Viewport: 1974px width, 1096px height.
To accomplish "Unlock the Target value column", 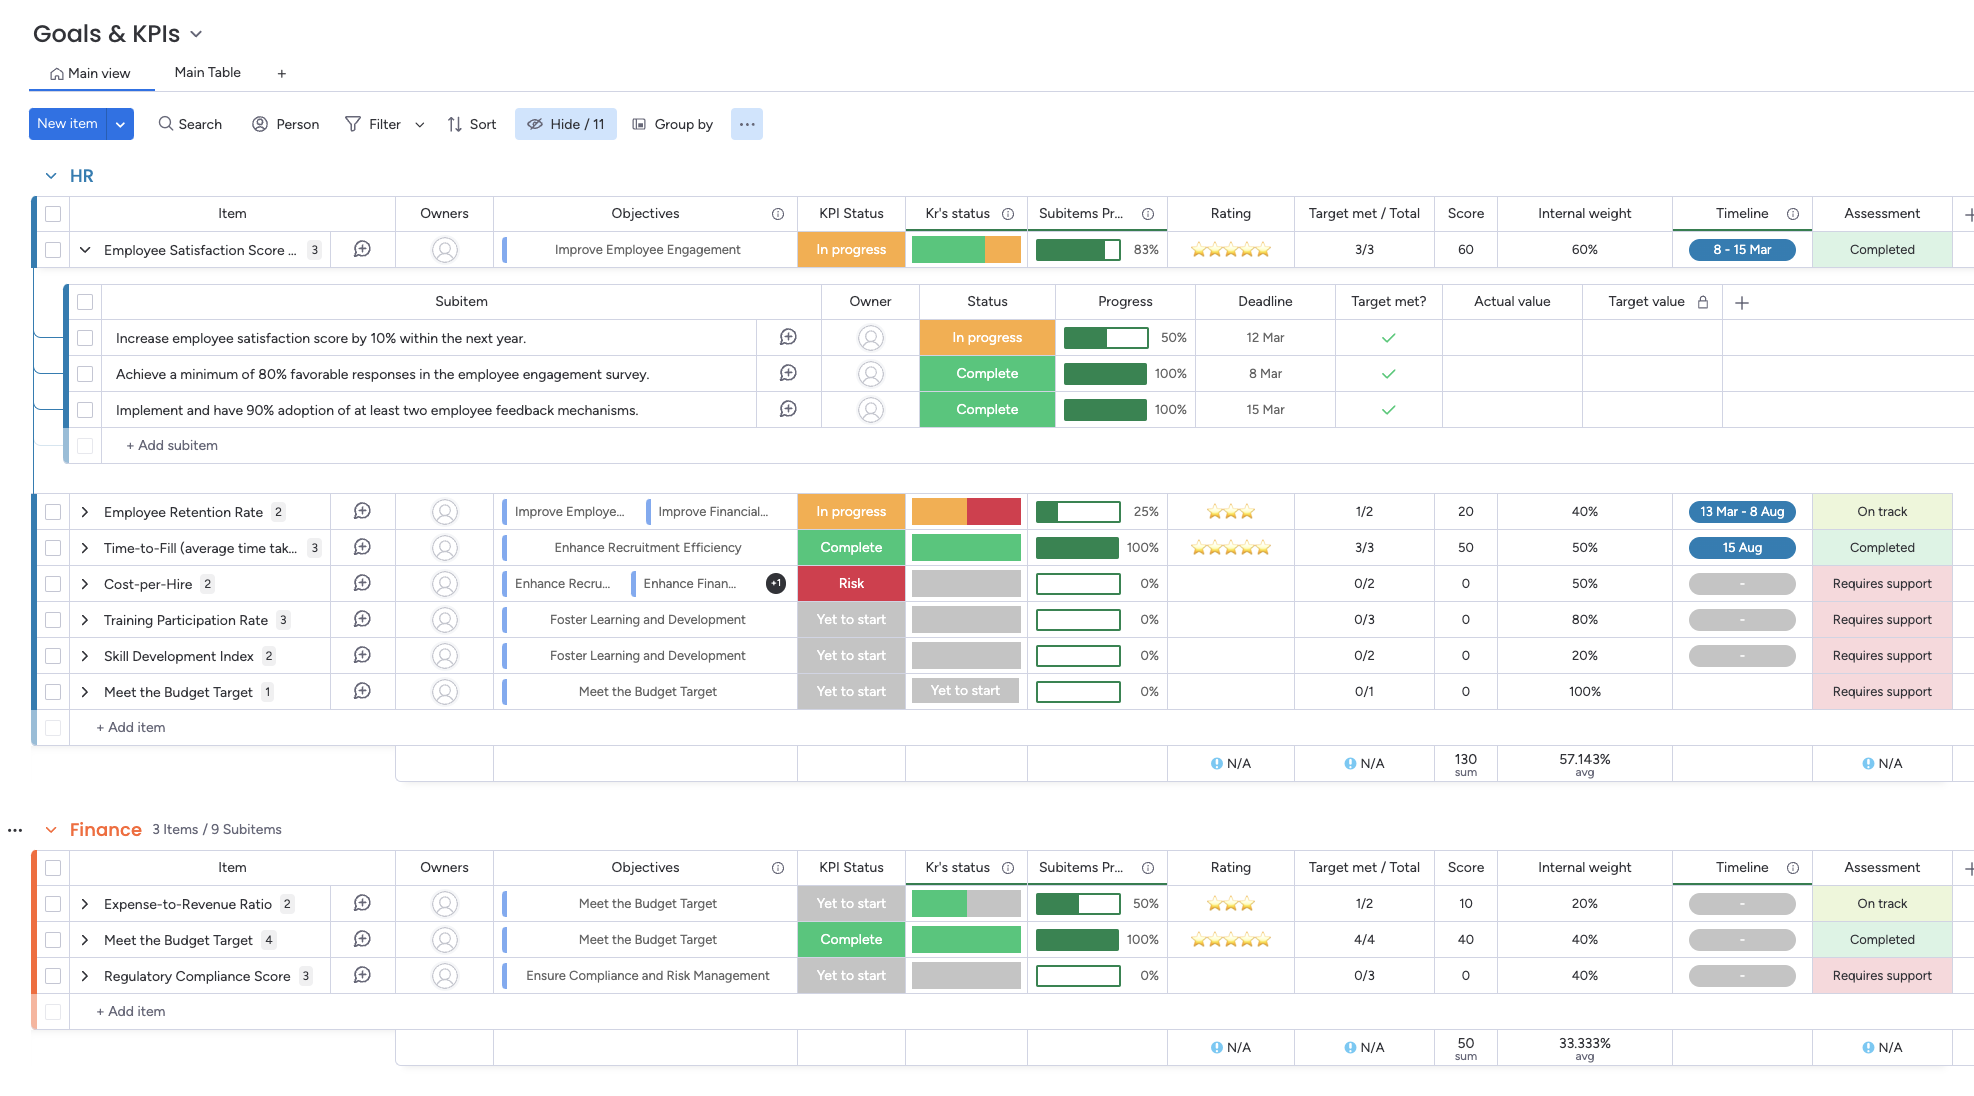I will point(1704,301).
